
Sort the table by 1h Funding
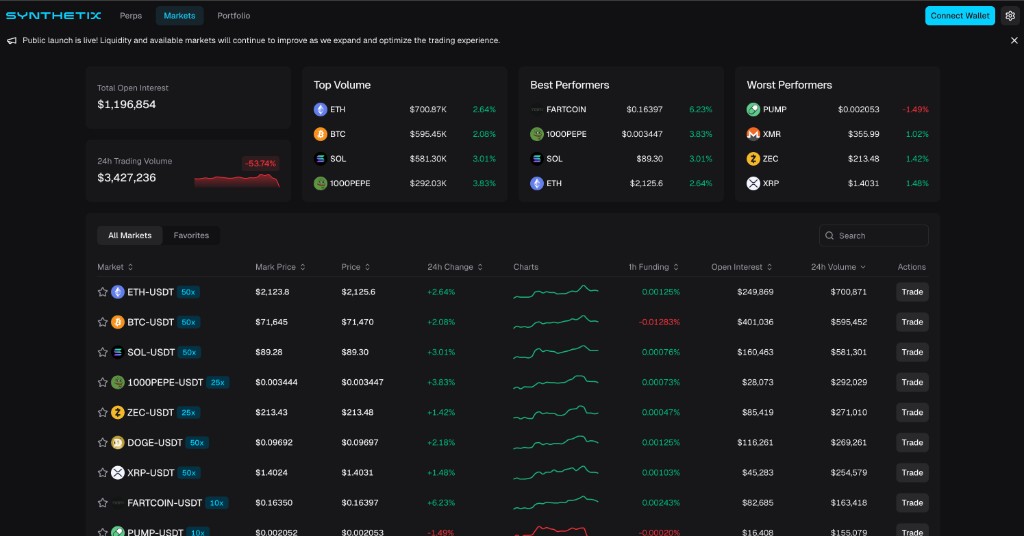click(654, 267)
